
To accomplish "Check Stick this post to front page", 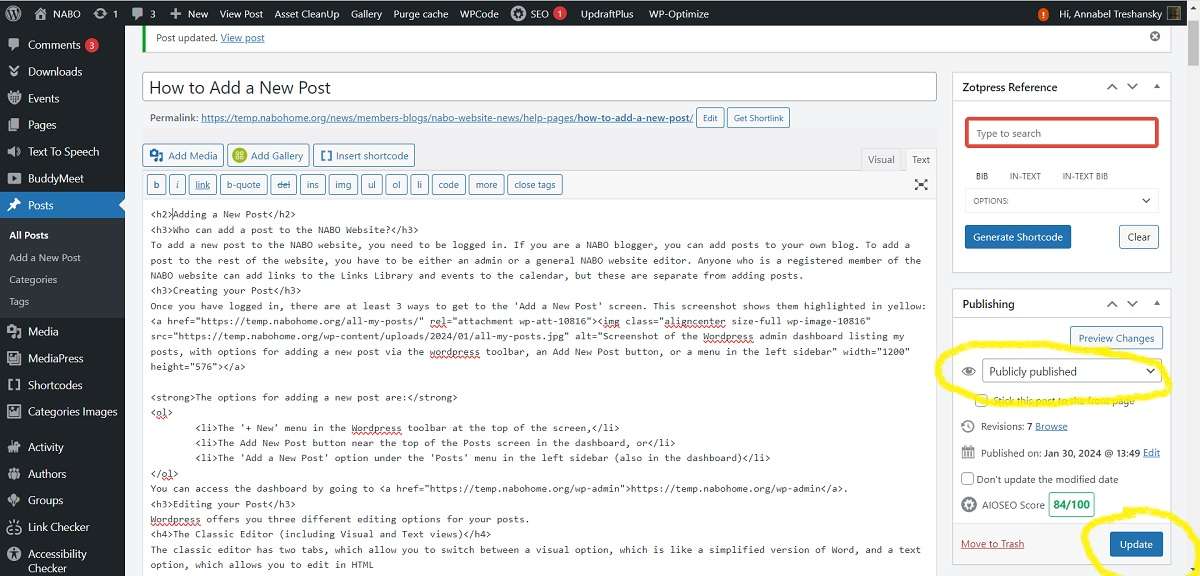I will coord(981,400).
